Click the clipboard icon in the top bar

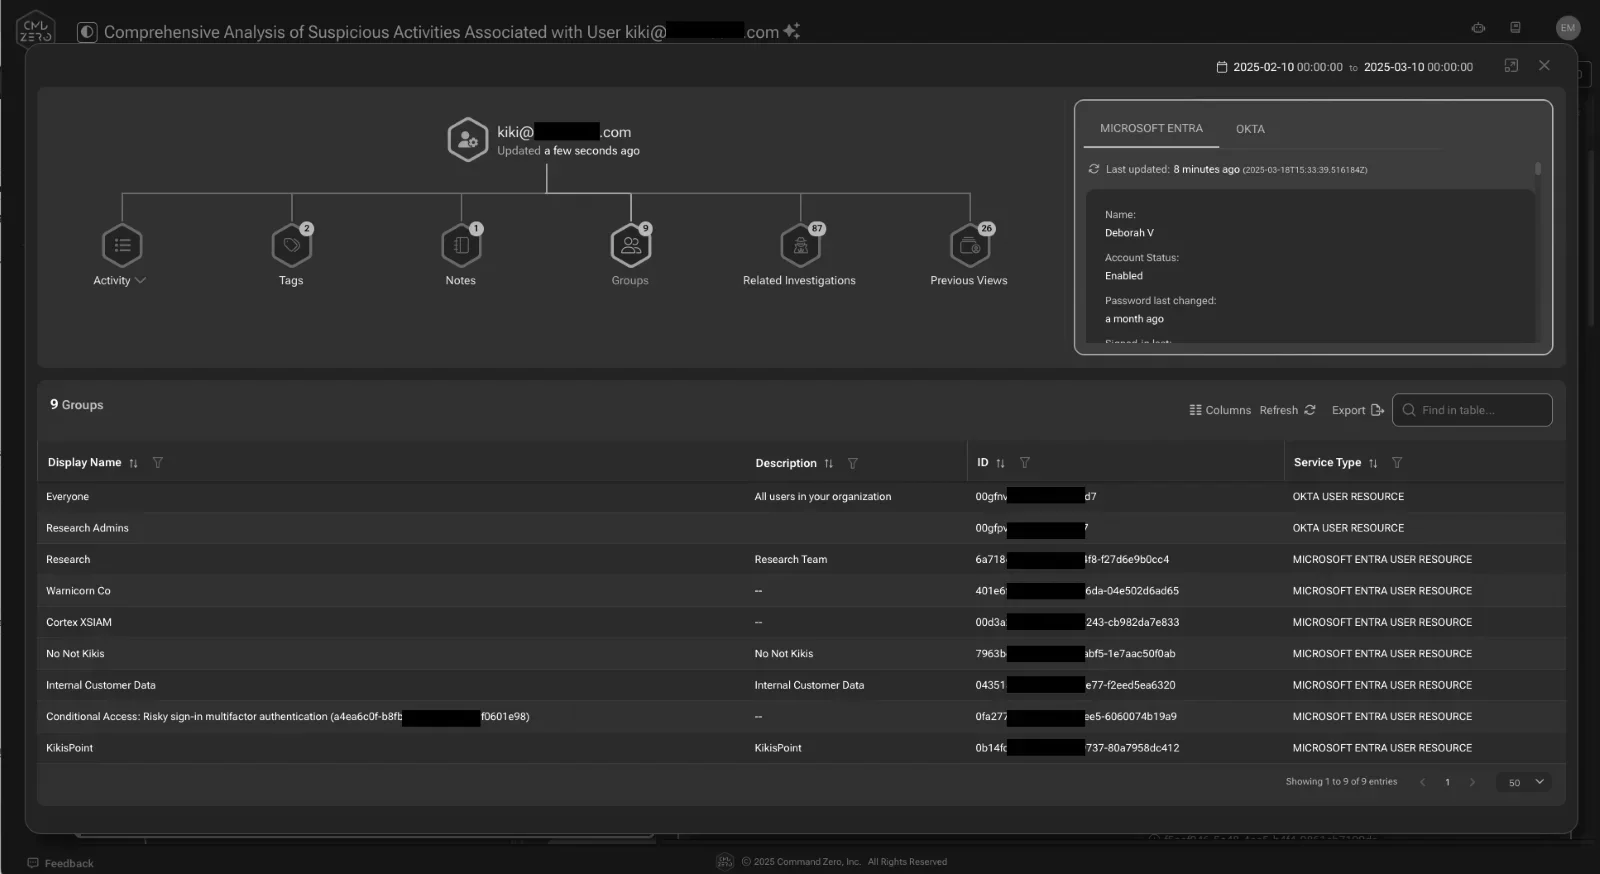coord(1515,28)
